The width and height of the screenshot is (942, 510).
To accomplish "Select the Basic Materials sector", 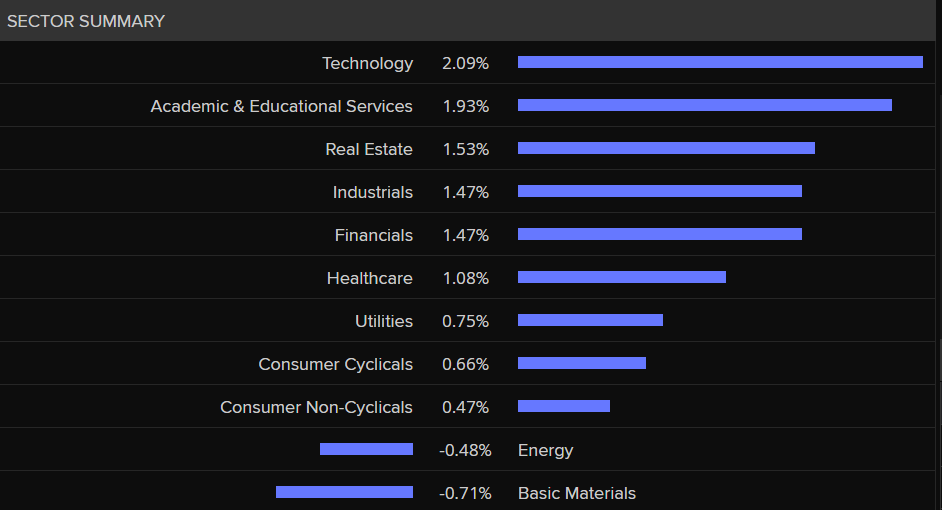I will pos(576,493).
